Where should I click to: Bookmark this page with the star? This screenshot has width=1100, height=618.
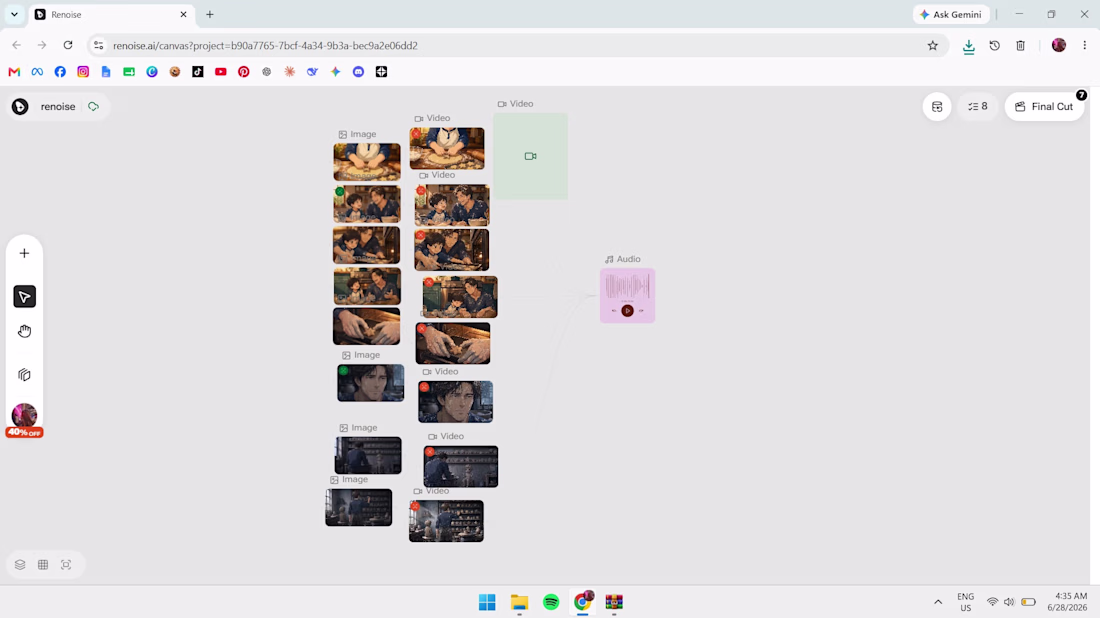click(932, 46)
